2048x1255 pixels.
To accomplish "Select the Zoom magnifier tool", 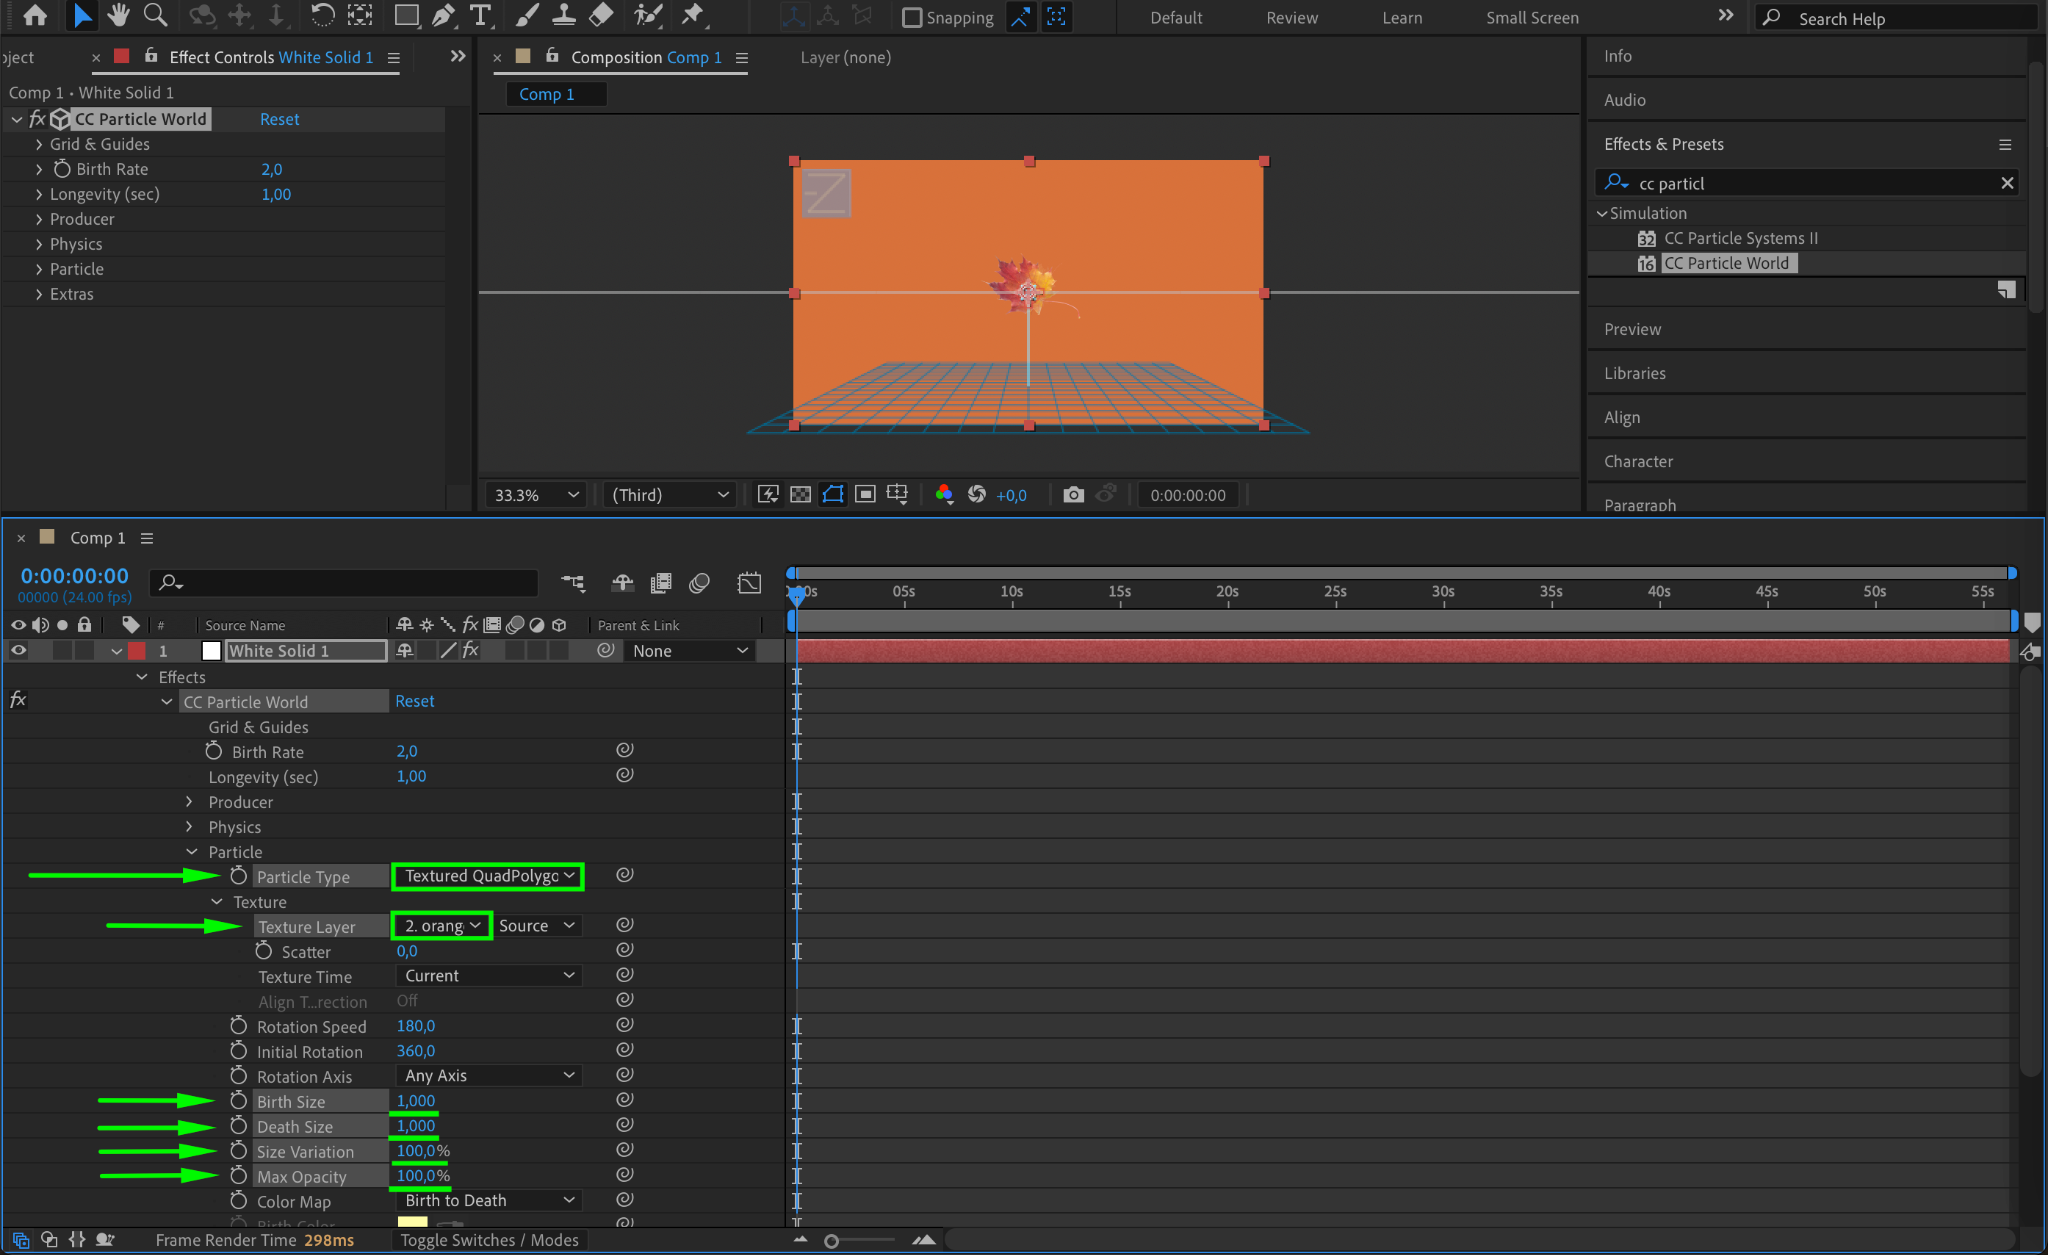I will [155, 15].
